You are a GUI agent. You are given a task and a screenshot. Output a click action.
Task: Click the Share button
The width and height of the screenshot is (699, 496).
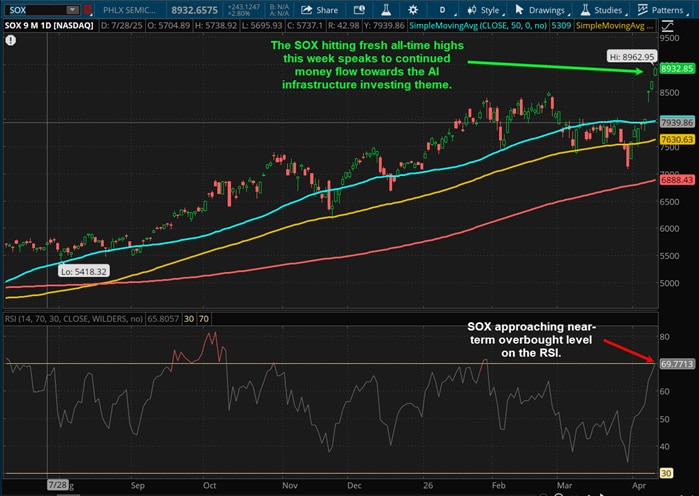click(319, 10)
